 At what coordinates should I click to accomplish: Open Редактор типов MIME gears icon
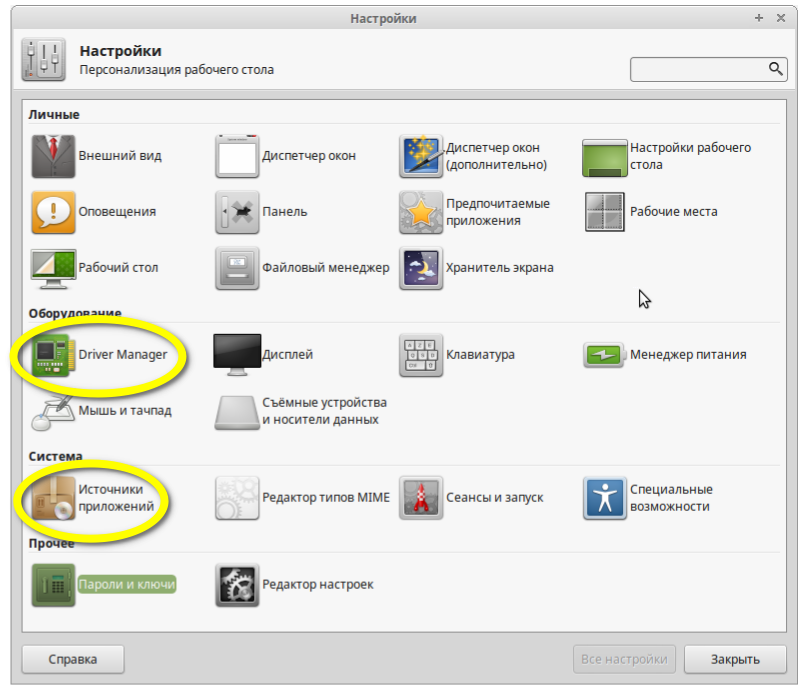point(237,498)
